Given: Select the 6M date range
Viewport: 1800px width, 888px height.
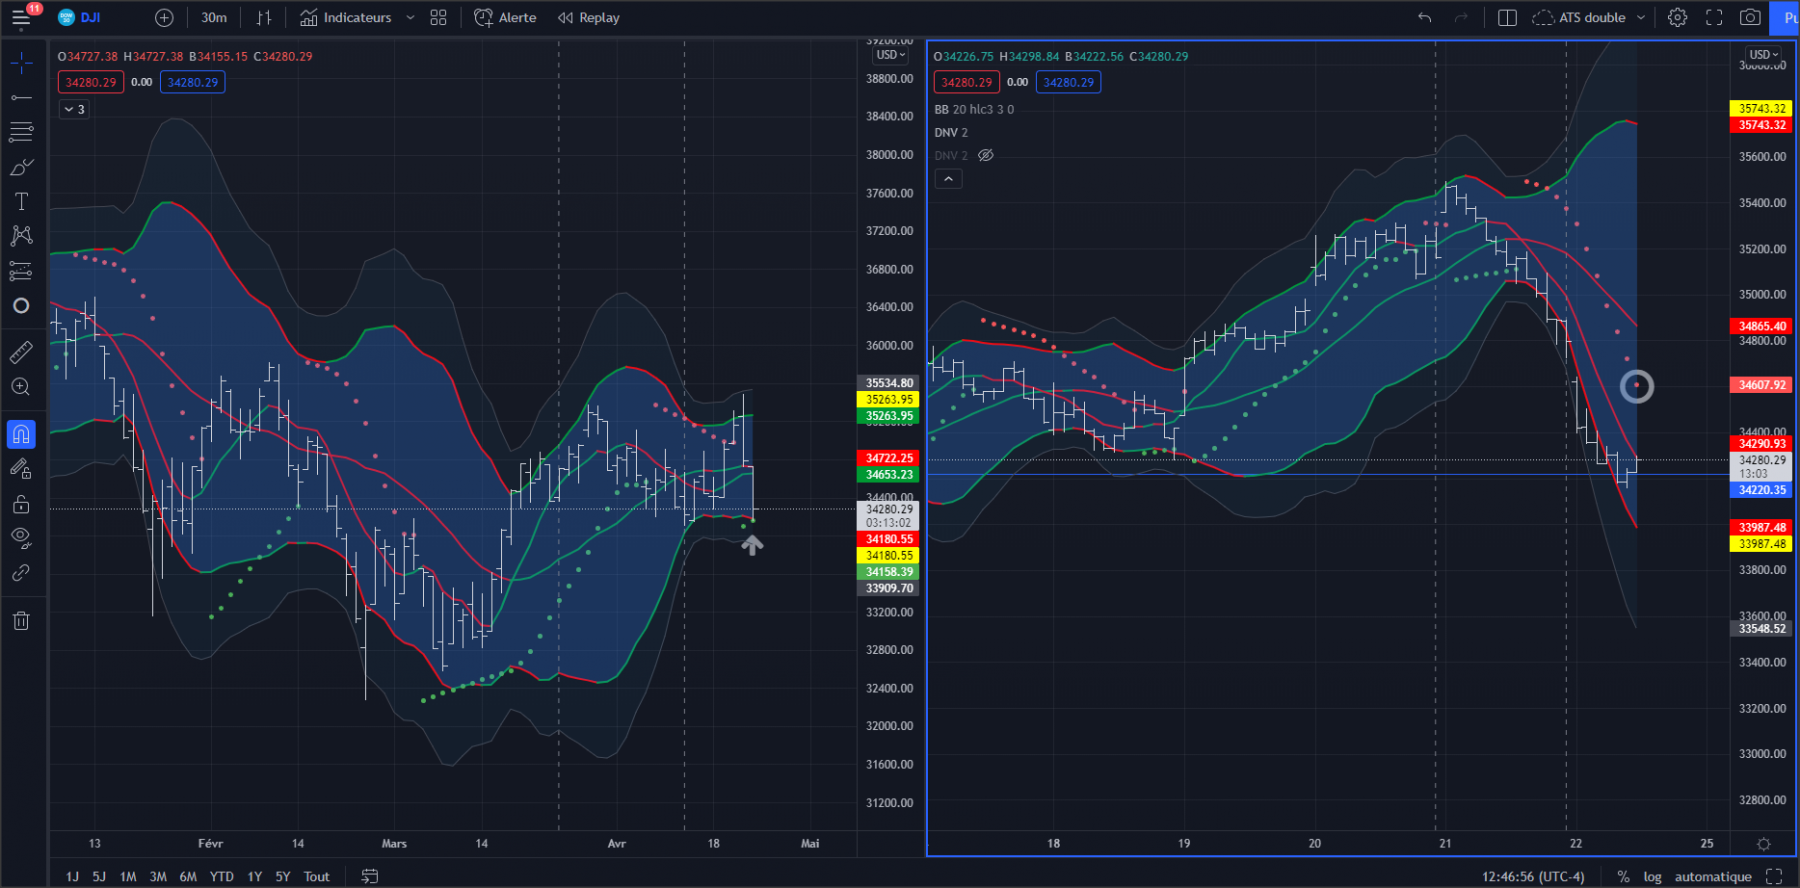Looking at the screenshot, I should 188,877.
